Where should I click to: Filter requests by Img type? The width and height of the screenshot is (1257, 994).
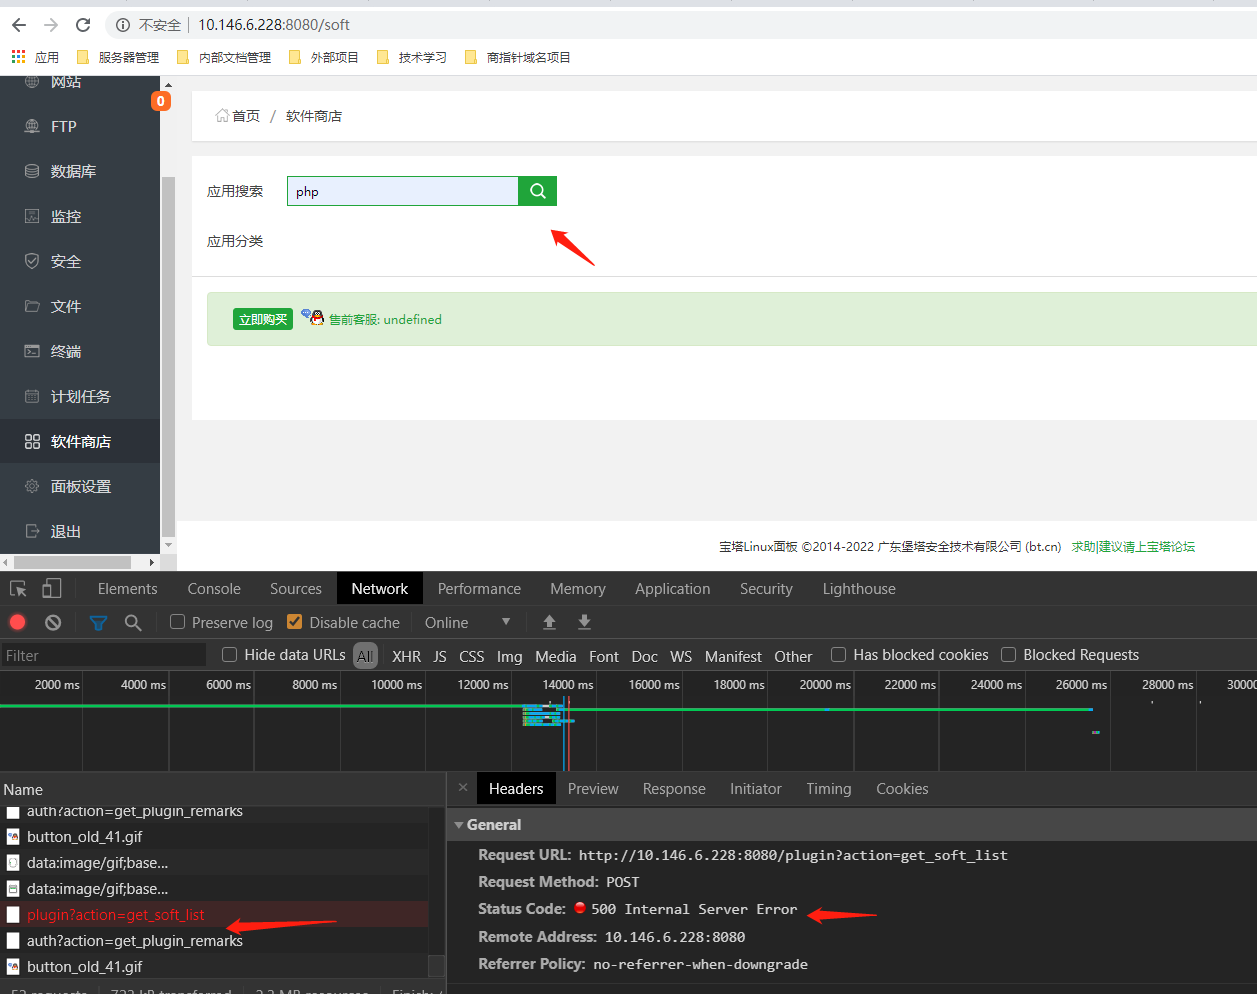click(x=510, y=657)
